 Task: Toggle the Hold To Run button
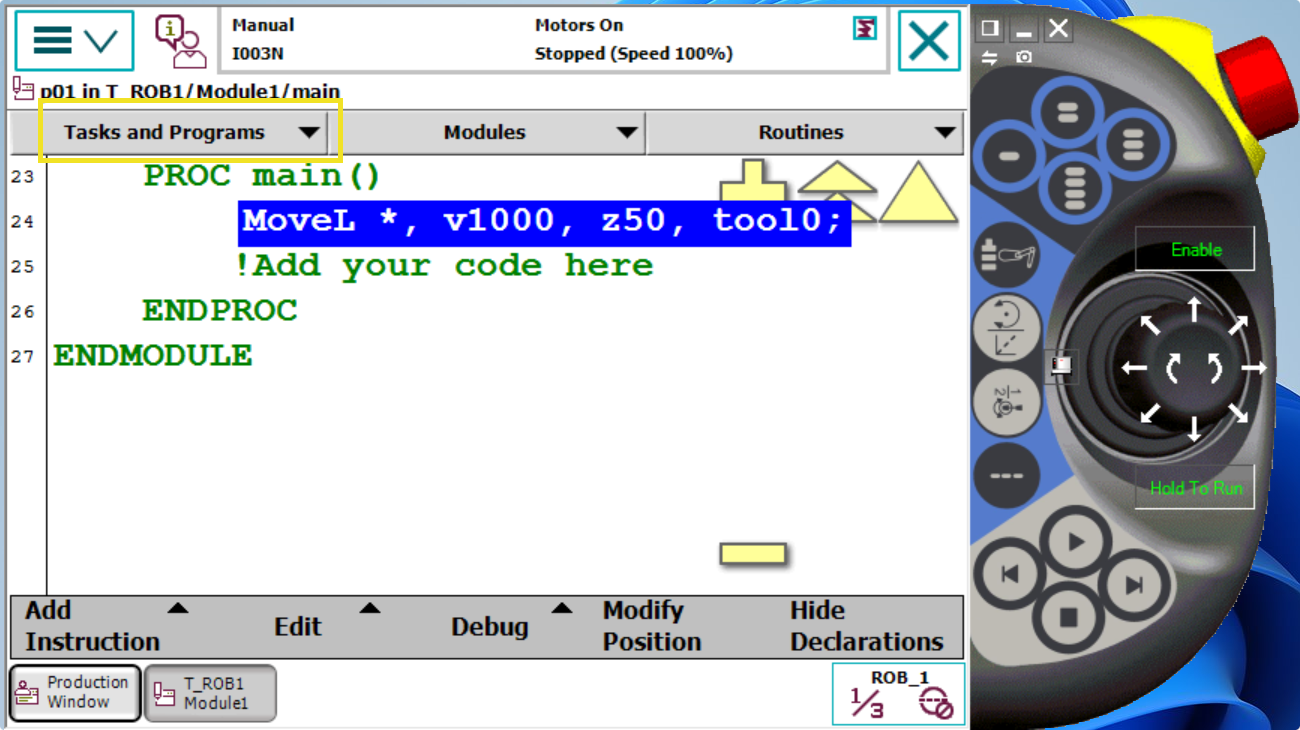pyautogui.click(x=1195, y=488)
